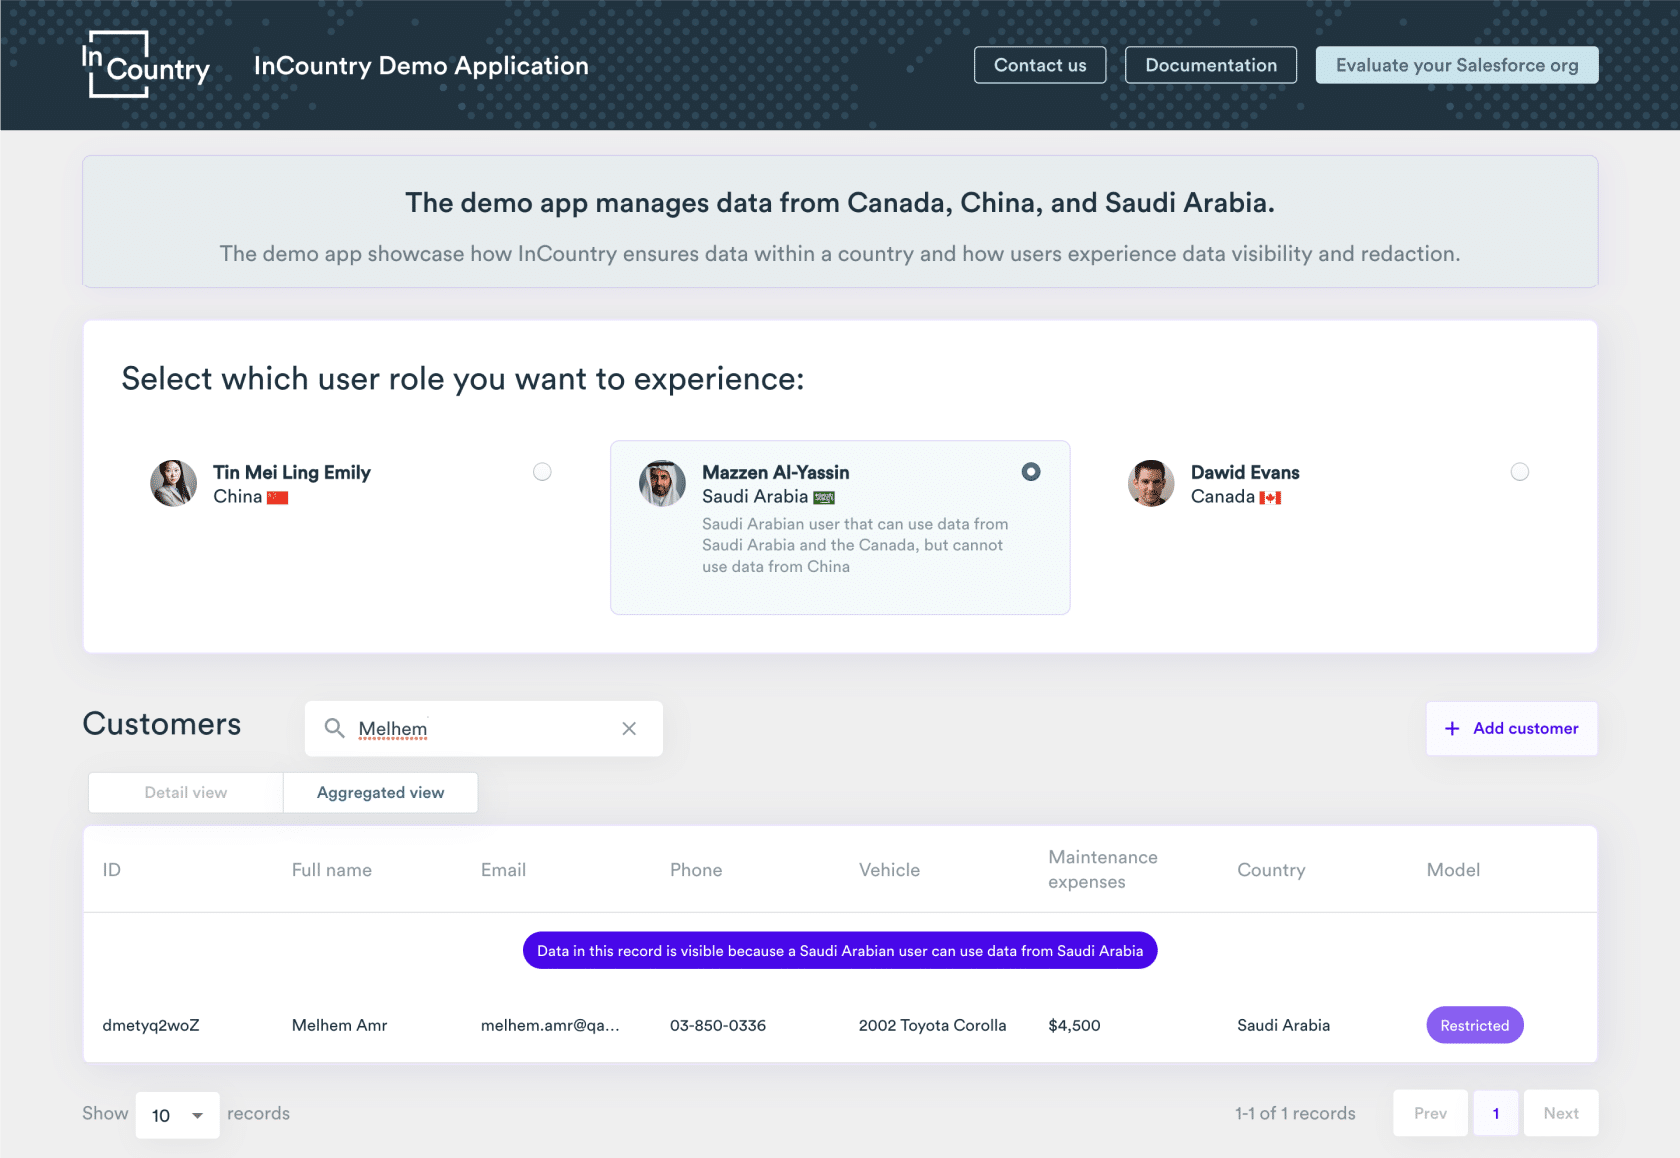Click Mazzen Al-Yassin's avatar photo

[662, 483]
